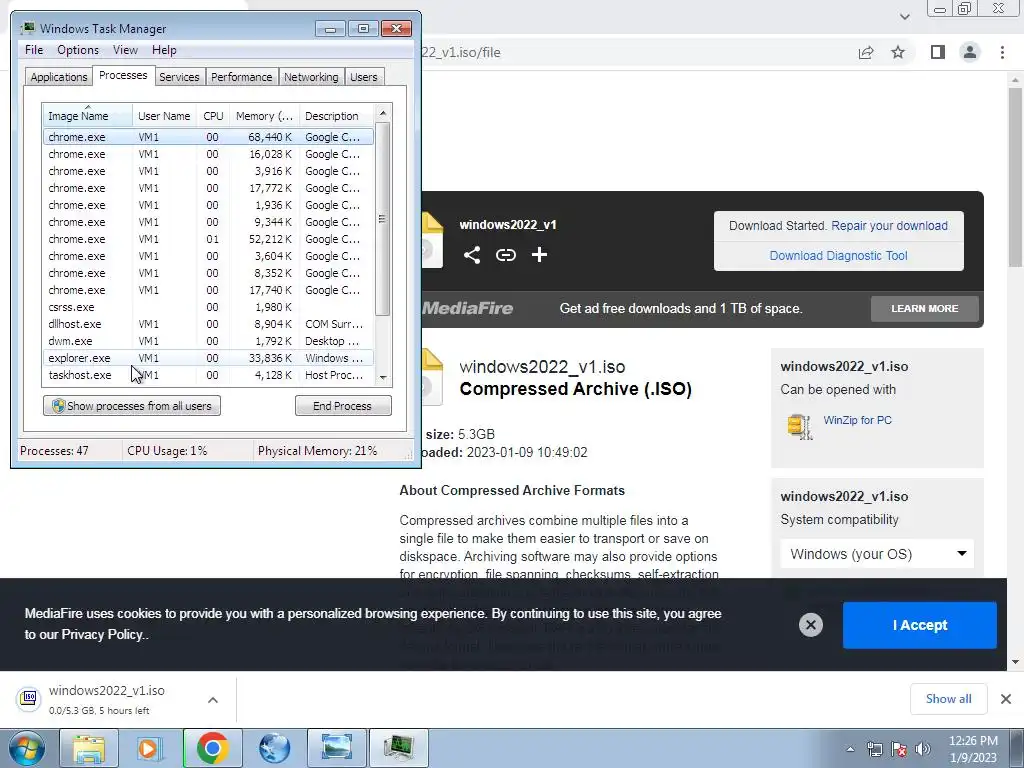Viewport: 1024px width, 768px height.
Task: Open Chrome three-dot menu
Action: (x=1002, y=52)
